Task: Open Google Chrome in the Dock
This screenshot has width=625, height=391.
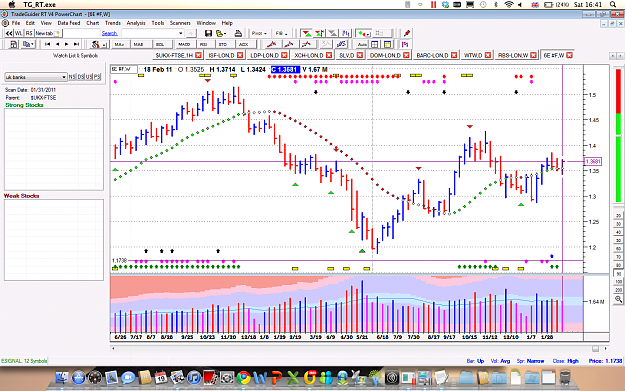Action: coord(244,377)
